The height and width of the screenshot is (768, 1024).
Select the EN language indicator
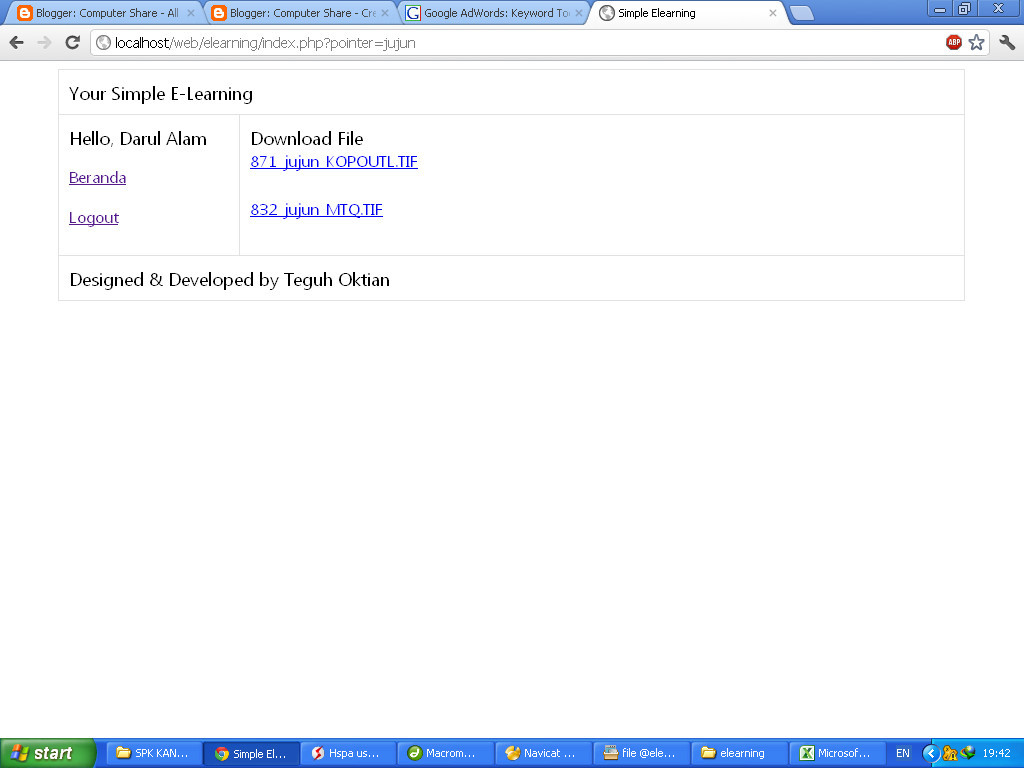point(901,753)
